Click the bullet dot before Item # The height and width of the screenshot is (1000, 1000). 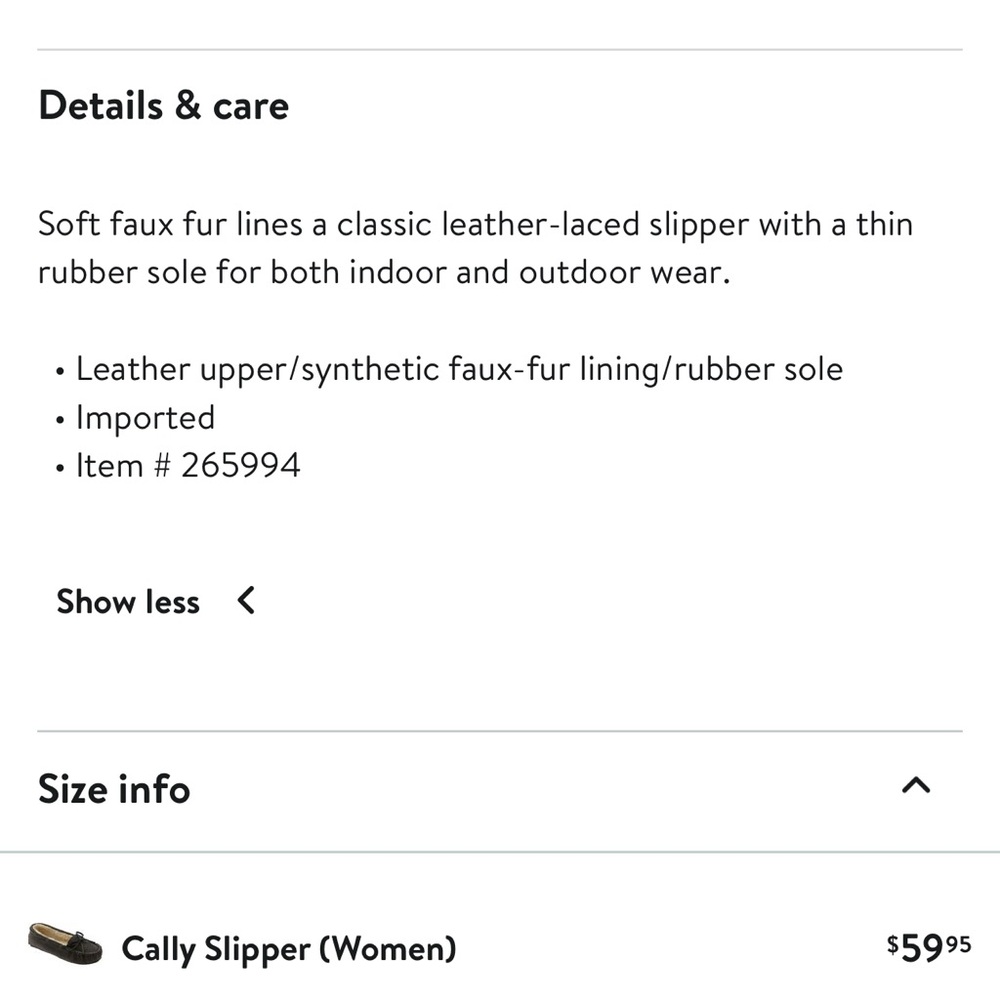tap(61, 467)
